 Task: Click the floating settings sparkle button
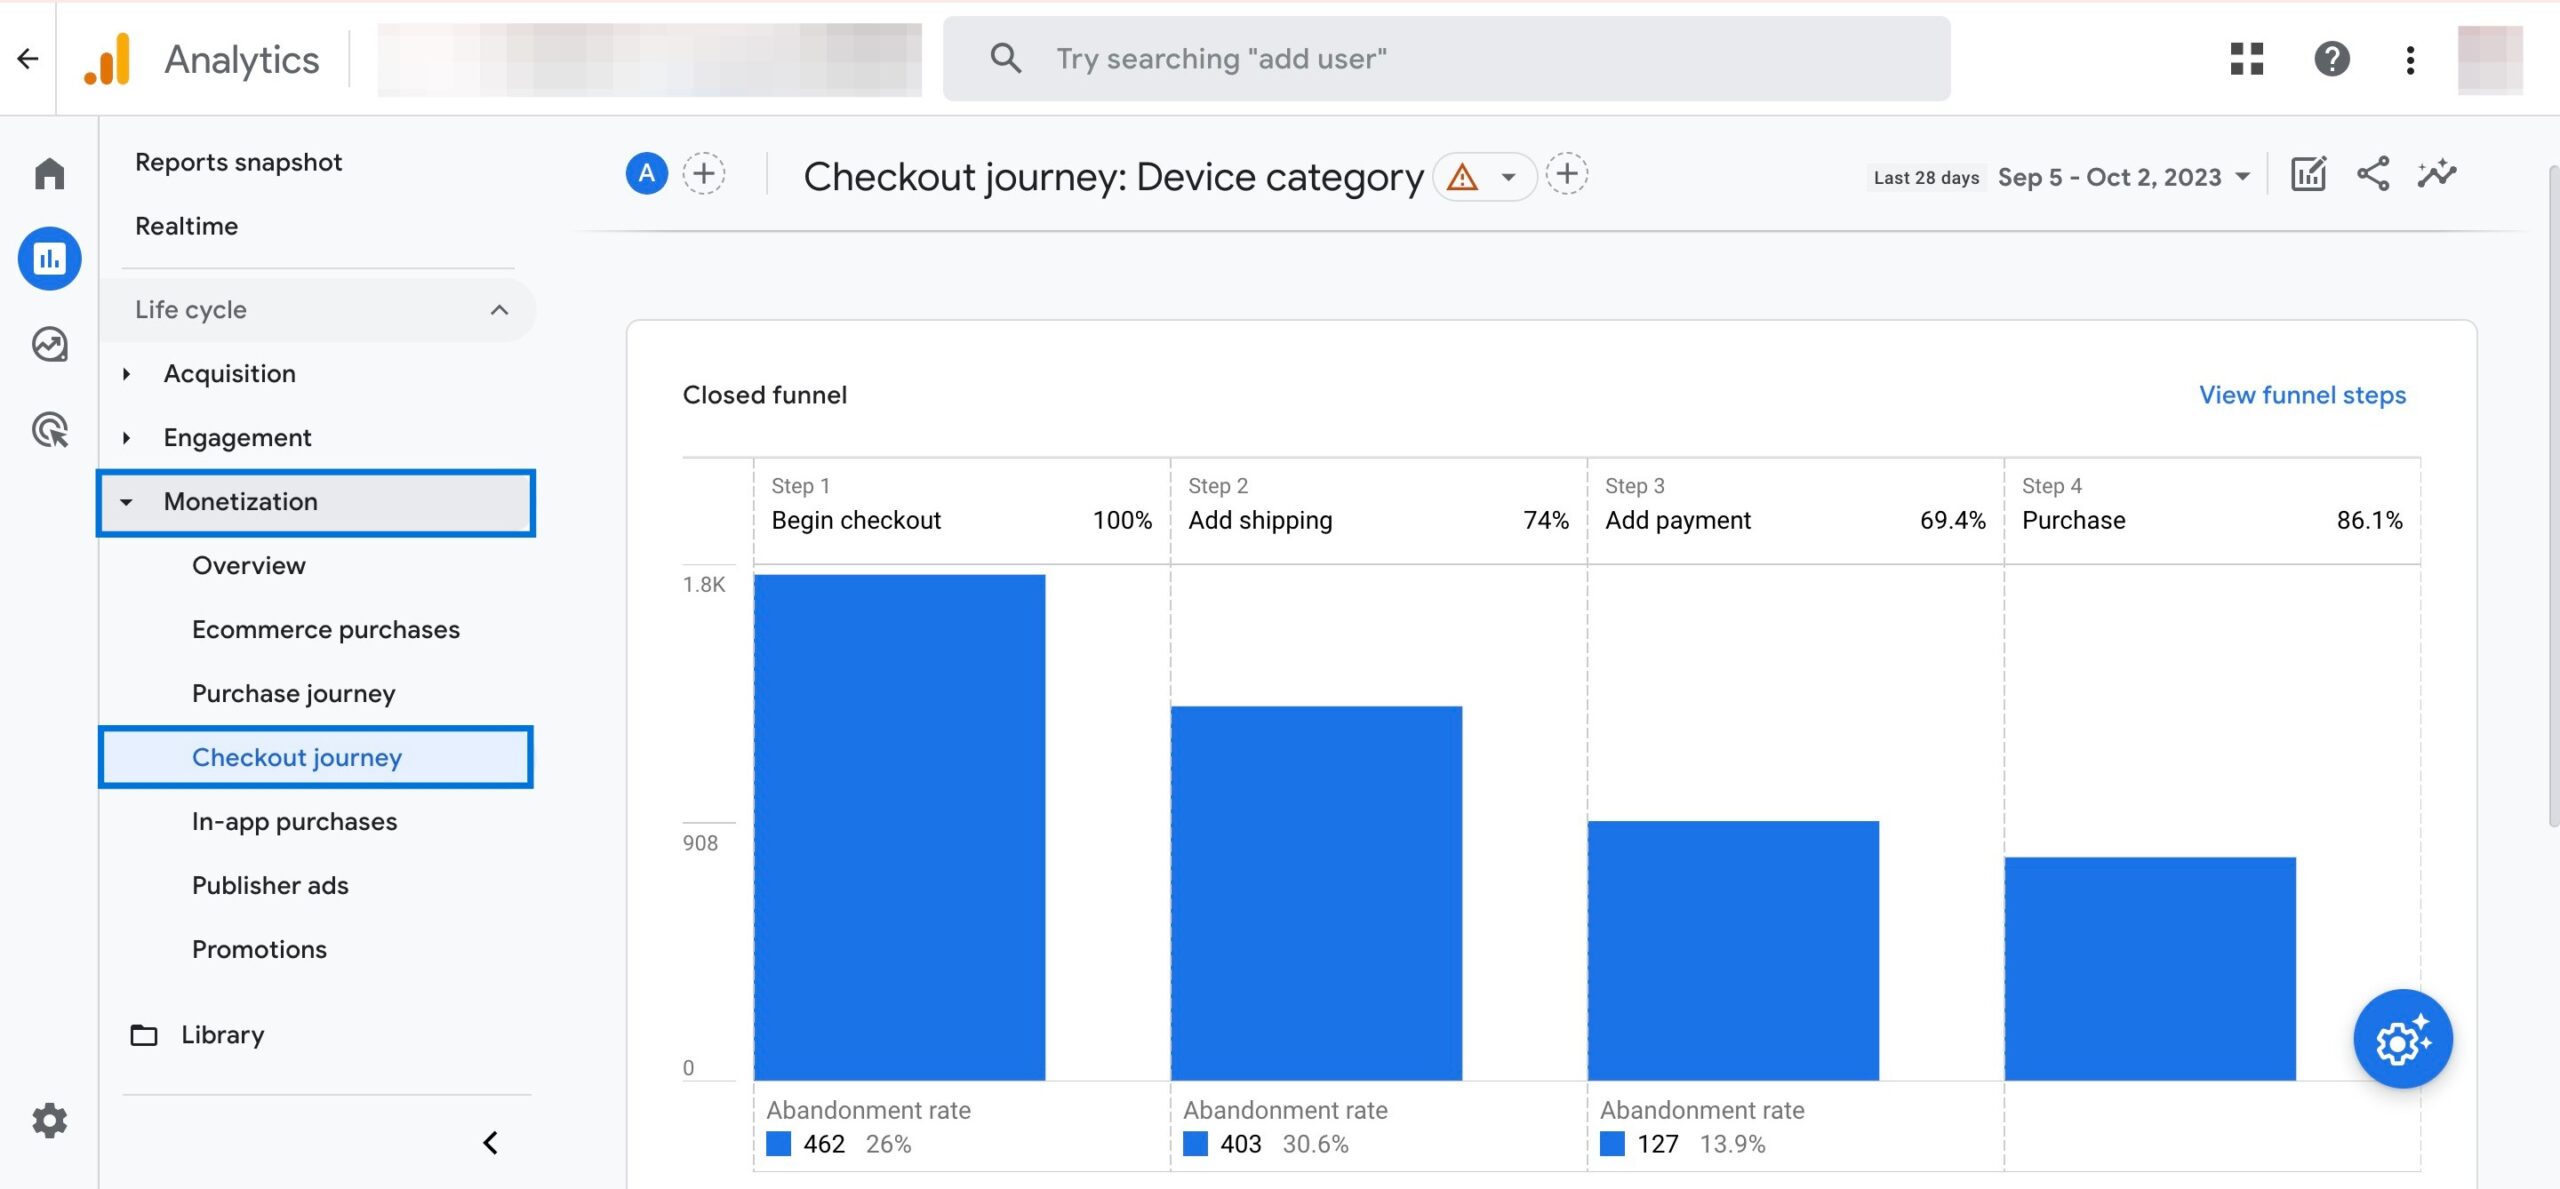click(2402, 1039)
